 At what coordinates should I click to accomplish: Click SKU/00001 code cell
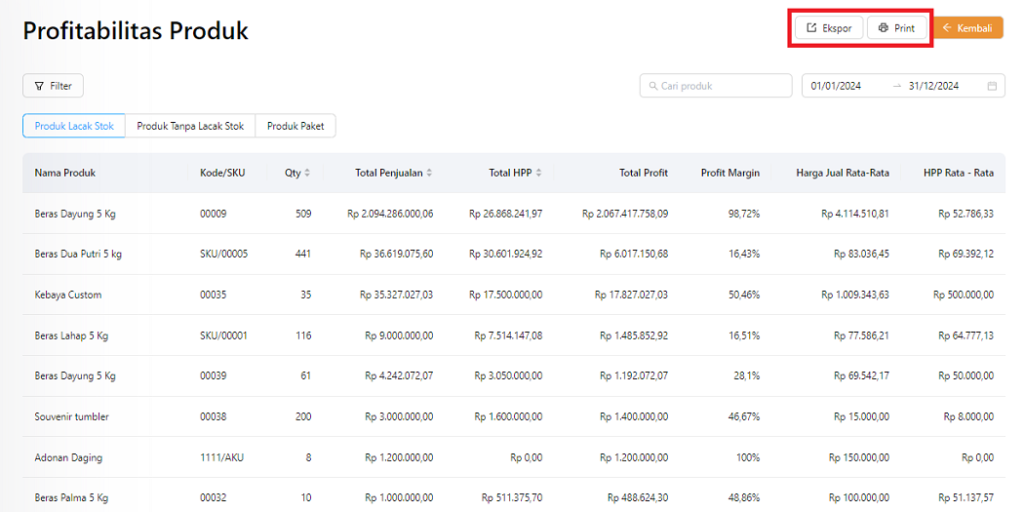click(x=224, y=336)
